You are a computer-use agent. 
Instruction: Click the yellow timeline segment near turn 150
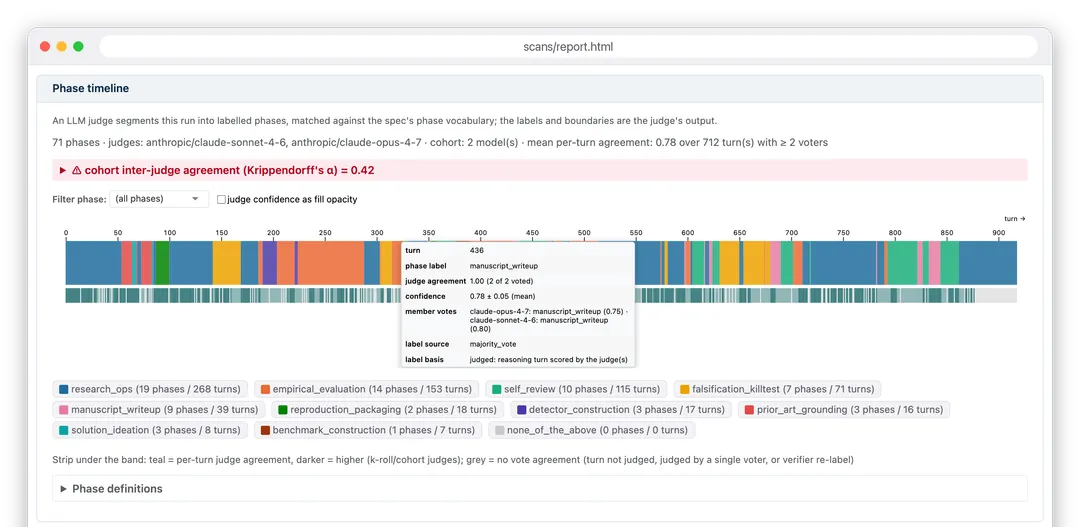227,262
